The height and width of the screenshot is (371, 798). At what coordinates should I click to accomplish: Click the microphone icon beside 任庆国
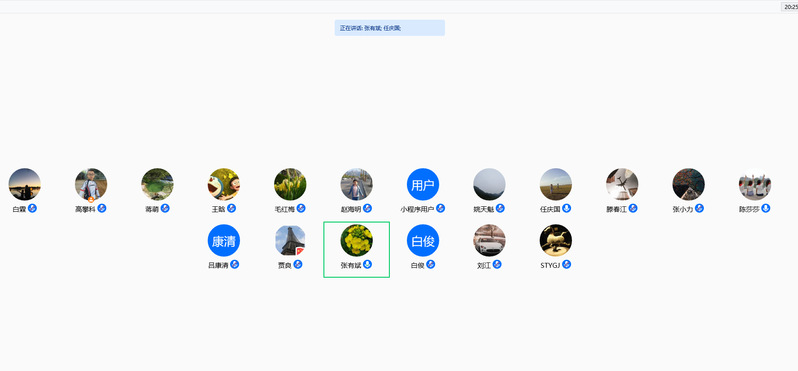566,208
